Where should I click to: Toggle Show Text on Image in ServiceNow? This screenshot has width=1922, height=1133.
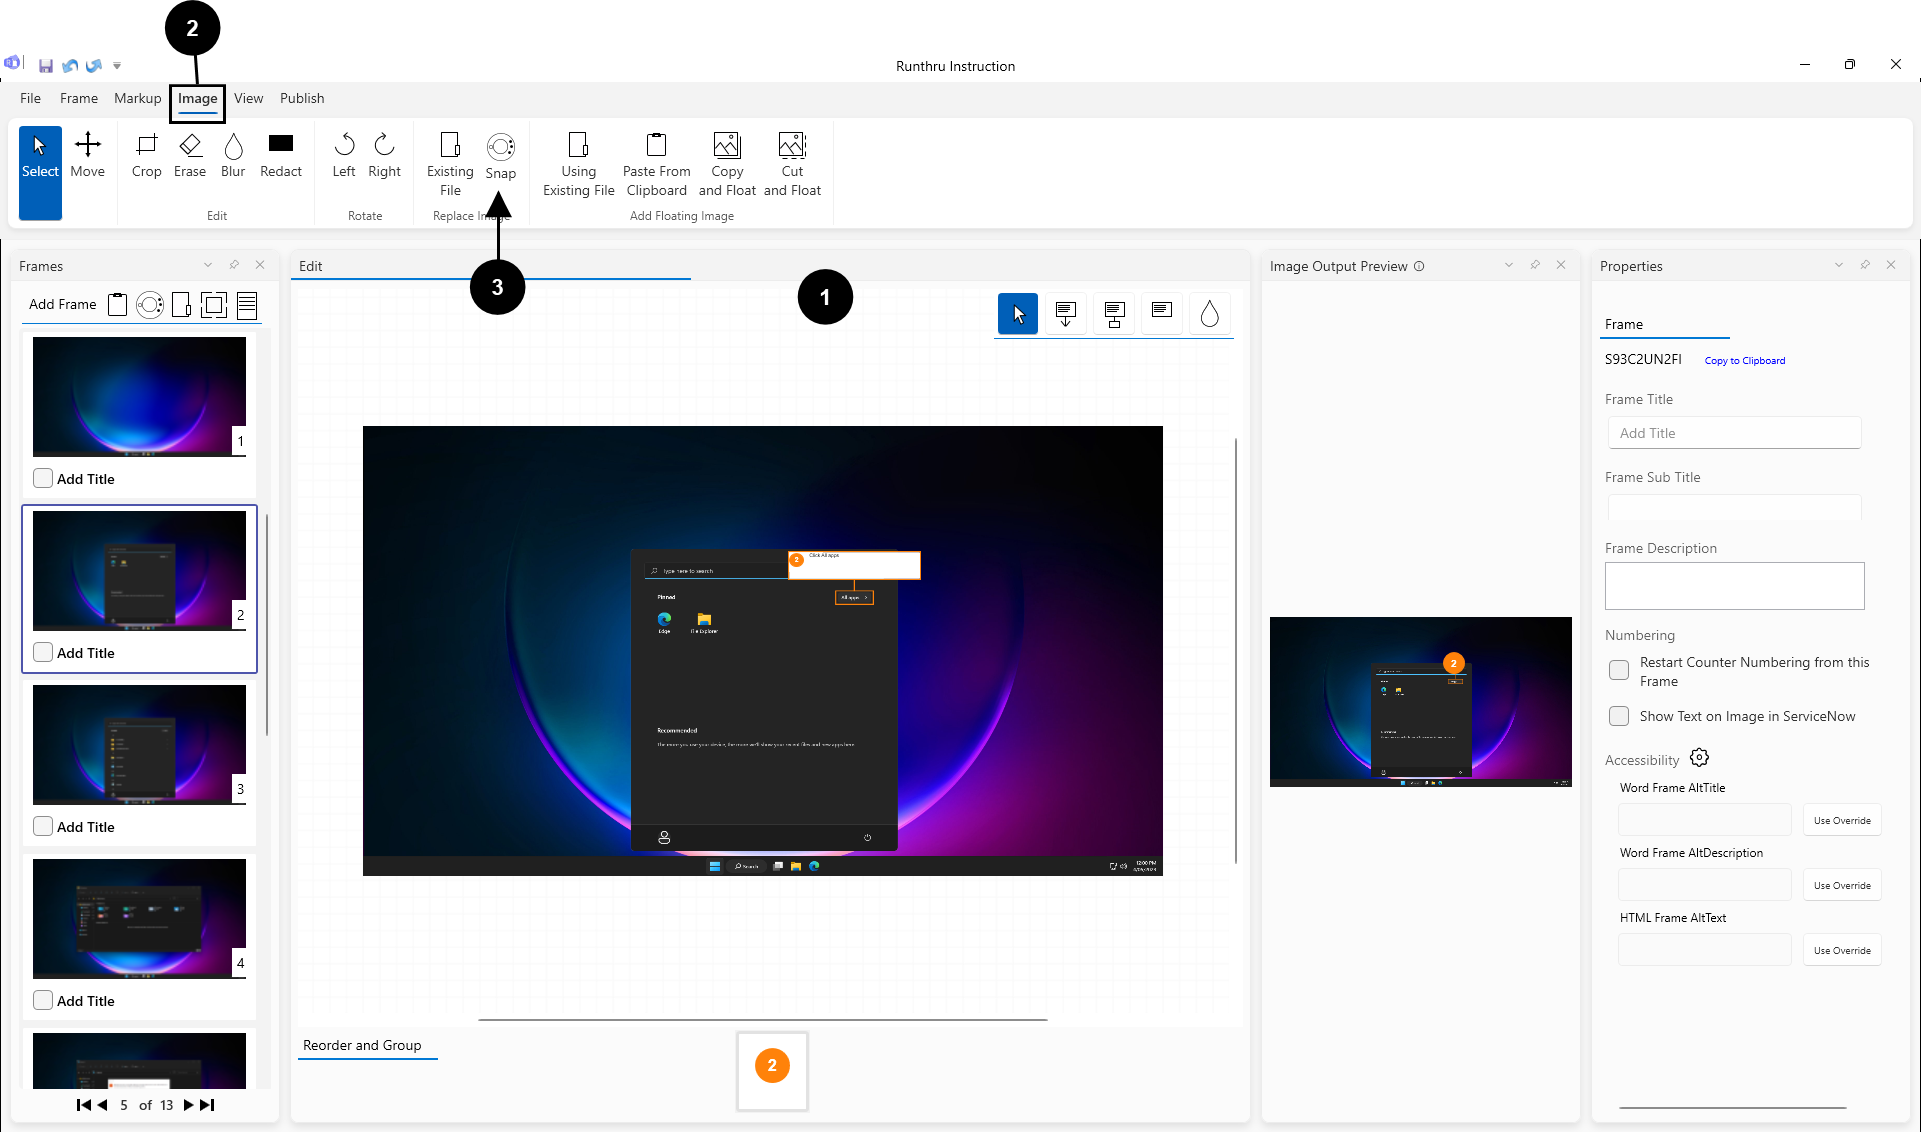[x=1619, y=716]
